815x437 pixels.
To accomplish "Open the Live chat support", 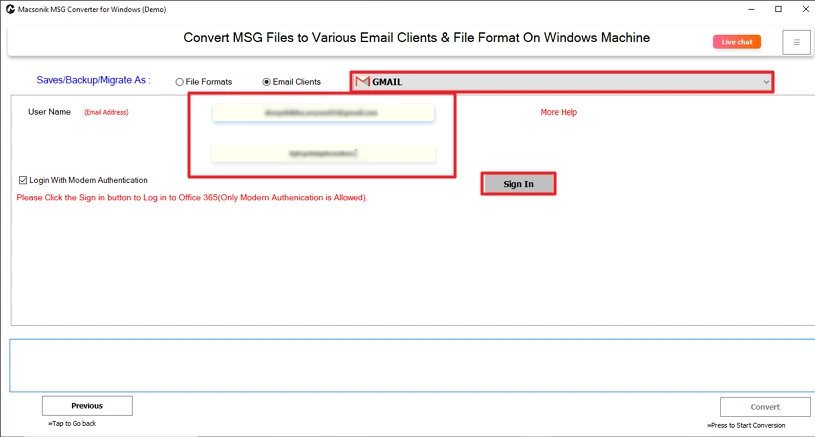I will (737, 42).
